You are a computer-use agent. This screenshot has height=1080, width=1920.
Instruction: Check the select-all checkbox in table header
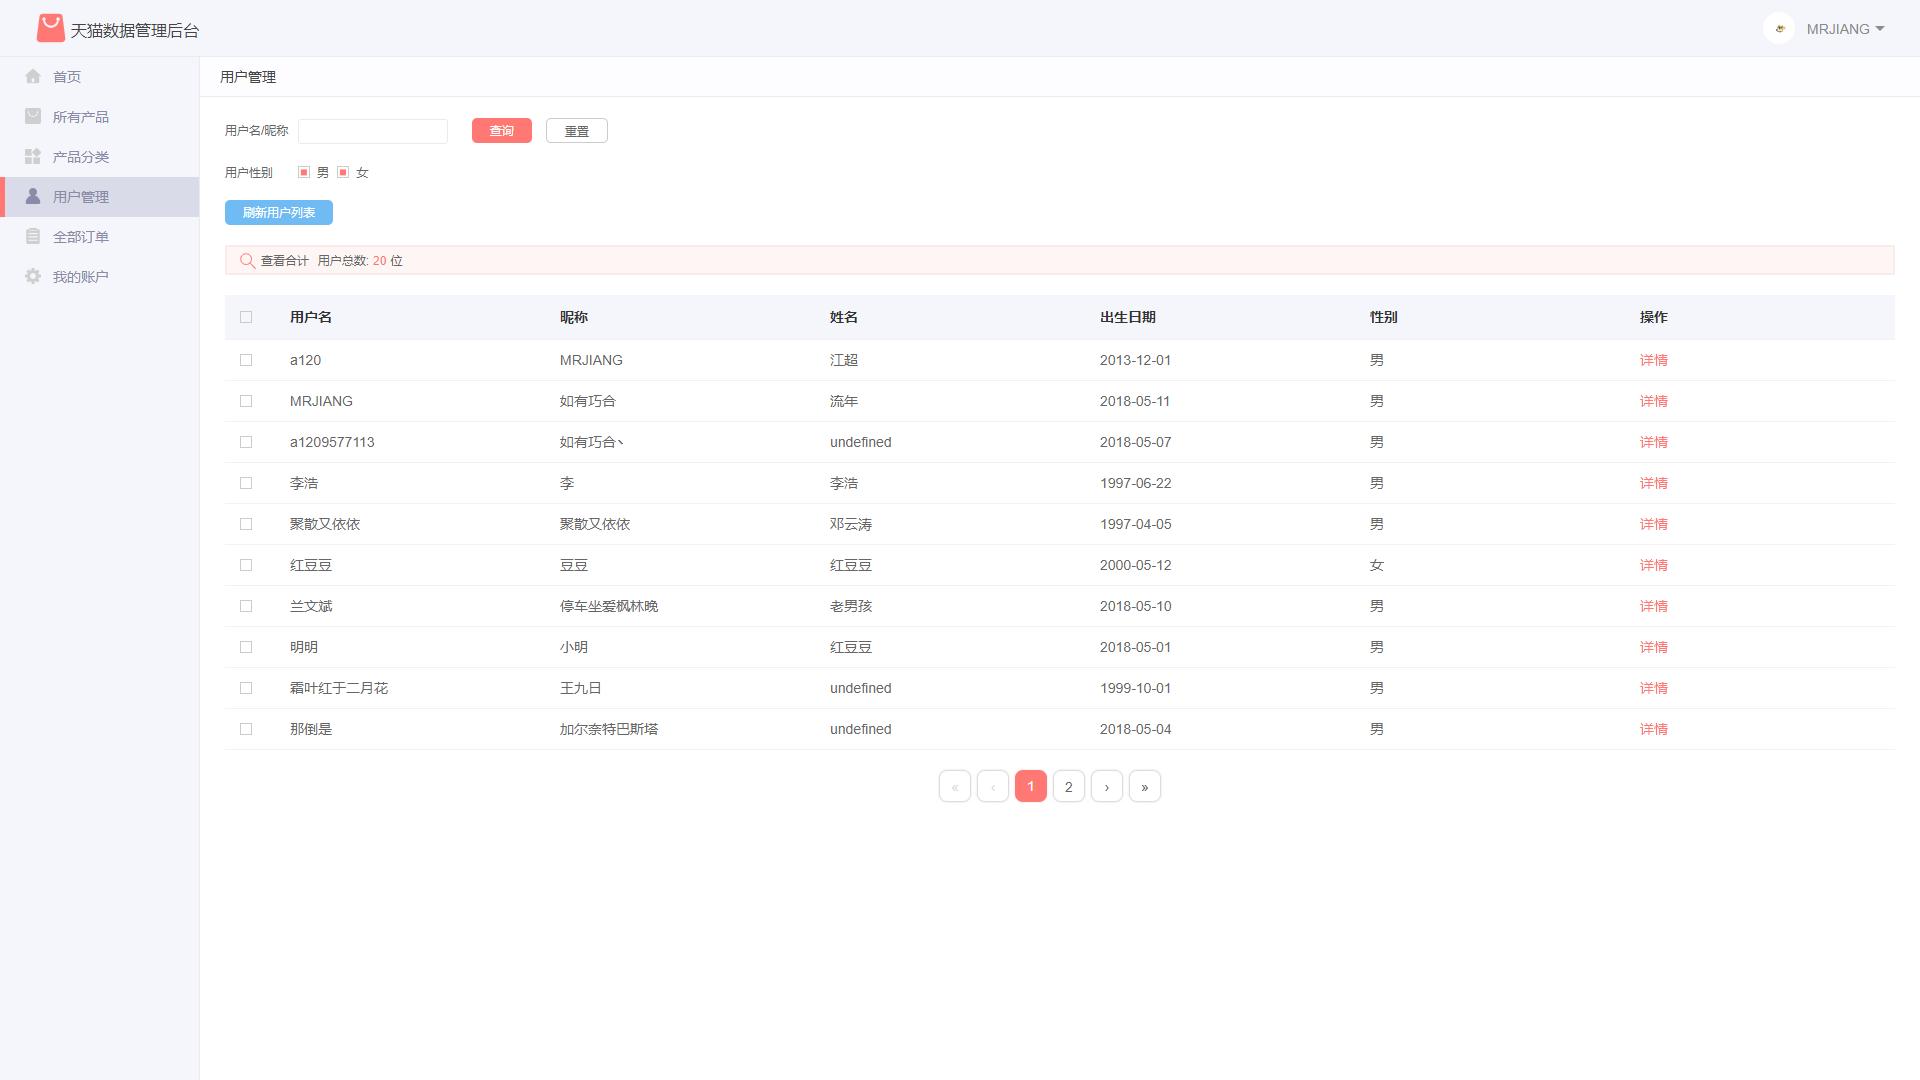246,317
